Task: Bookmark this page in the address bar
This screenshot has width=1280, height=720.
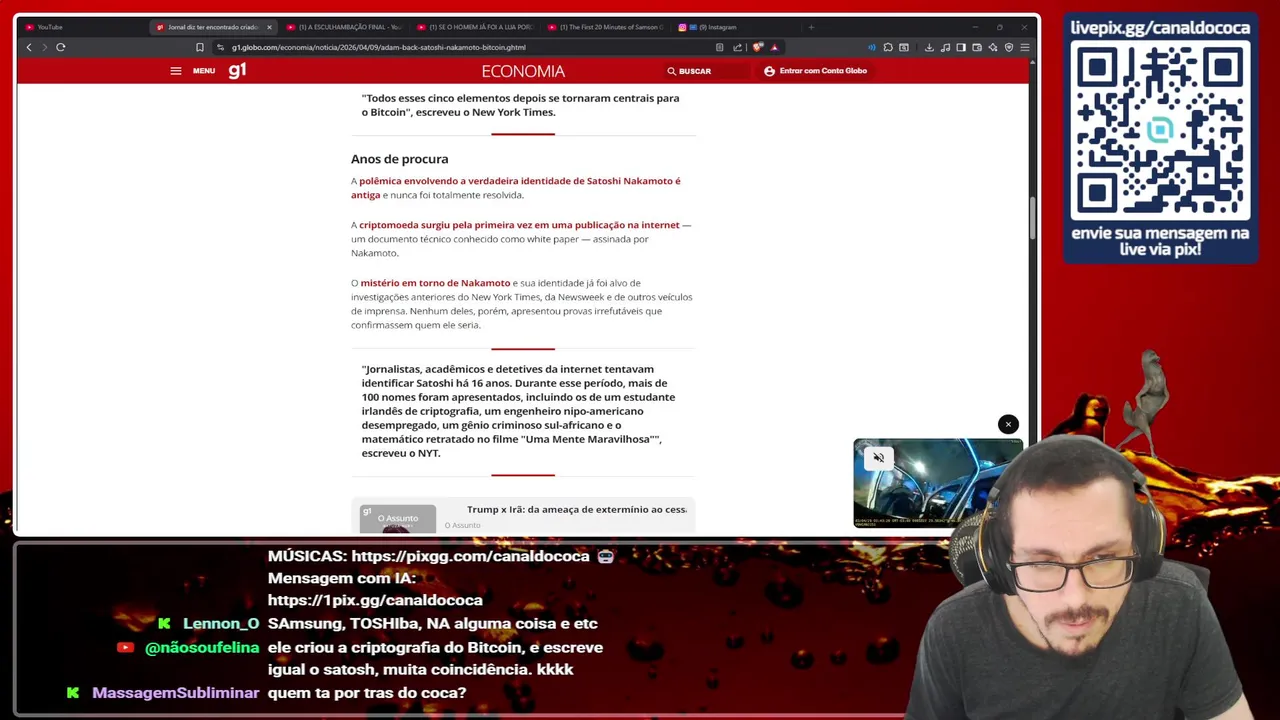Action: [x=200, y=47]
